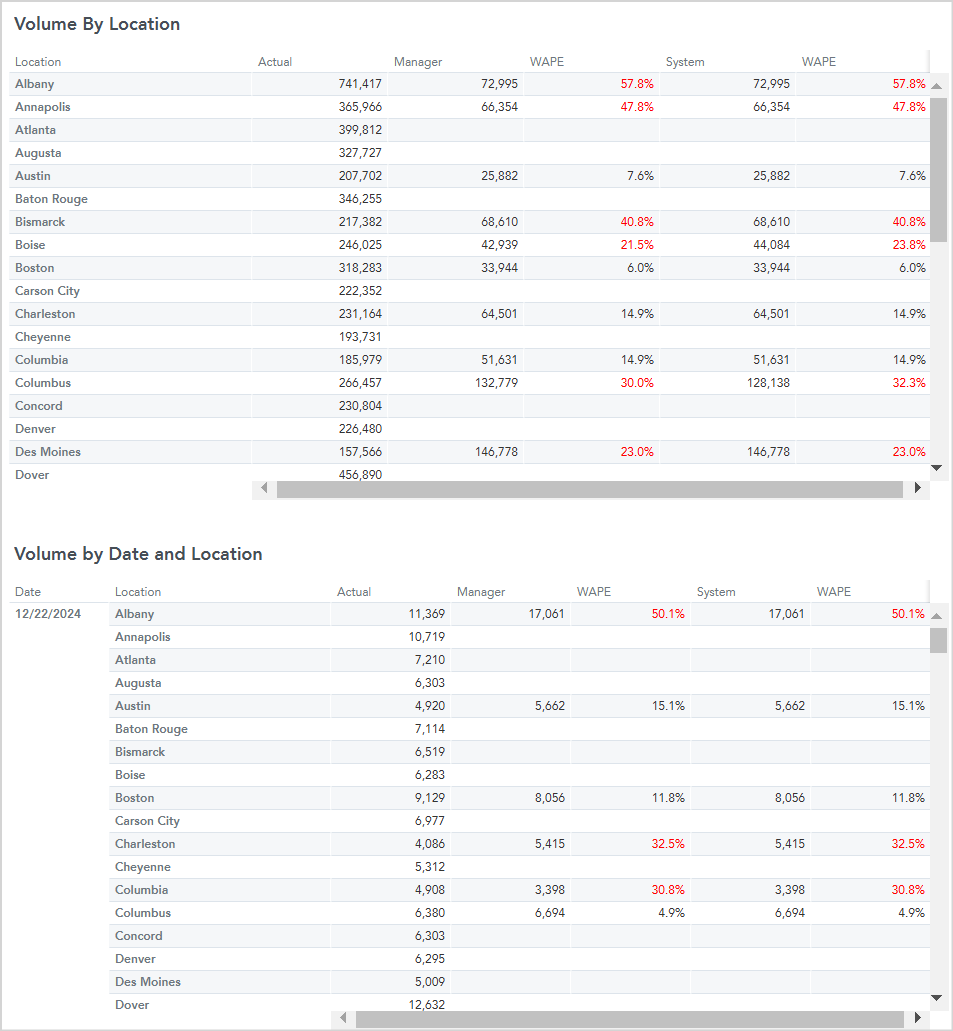Click Charleston in the bottom date table

145,844
